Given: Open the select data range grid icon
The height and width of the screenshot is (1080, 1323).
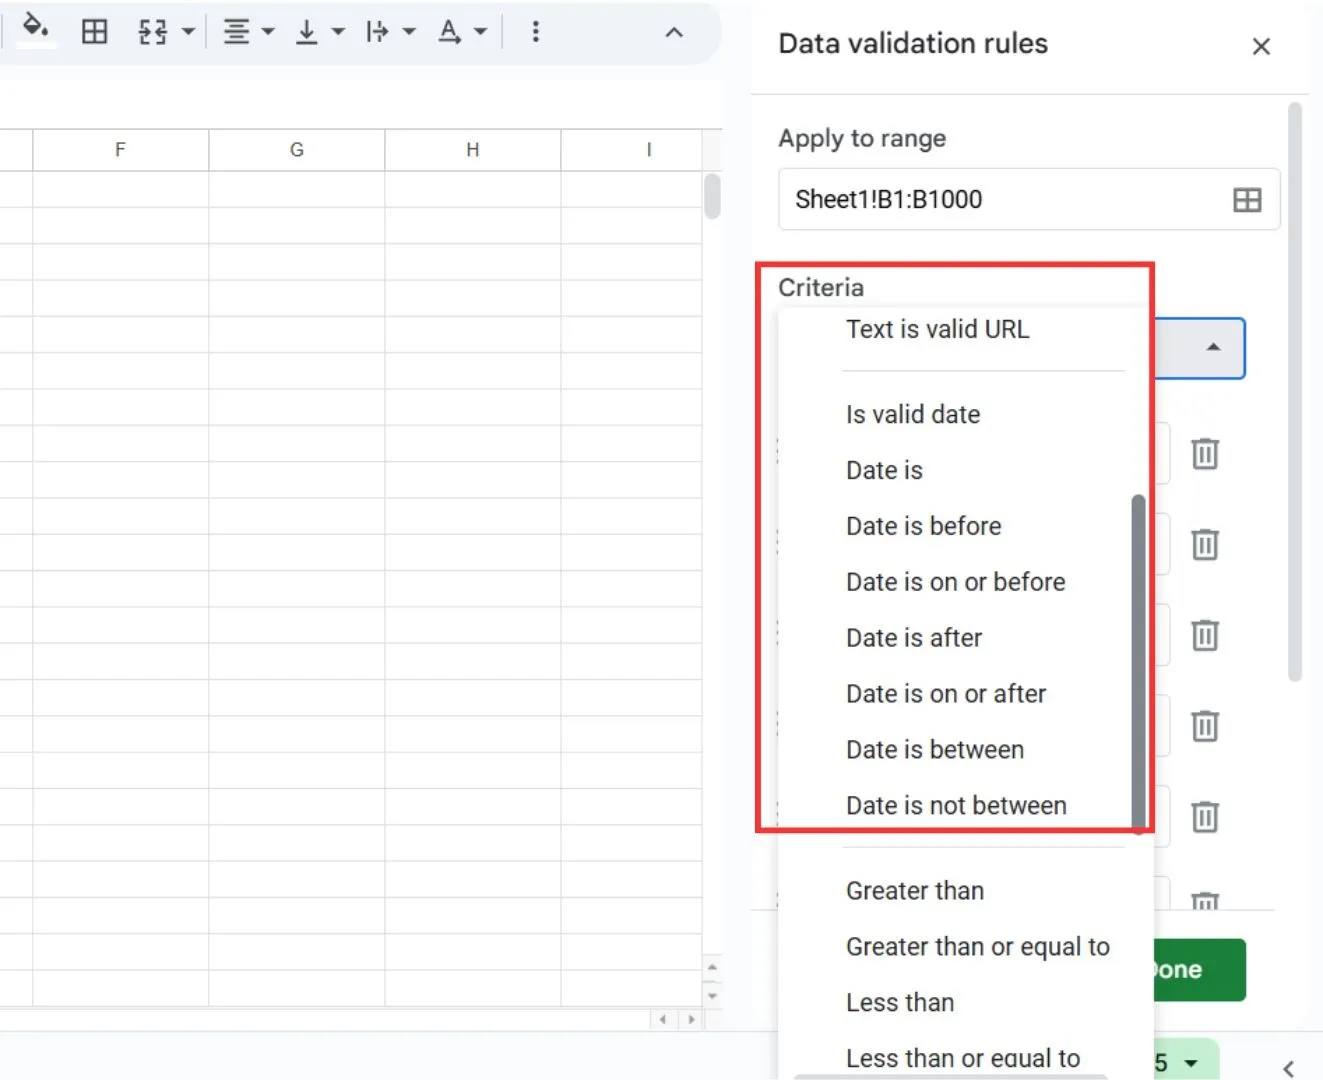Looking at the screenshot, I should coord(1247,200).
